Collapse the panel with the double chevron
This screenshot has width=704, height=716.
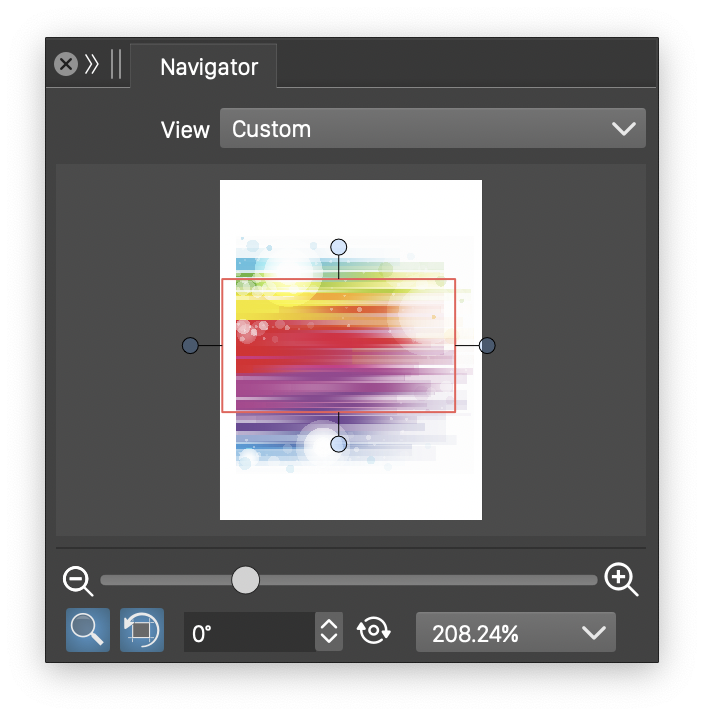92,65
